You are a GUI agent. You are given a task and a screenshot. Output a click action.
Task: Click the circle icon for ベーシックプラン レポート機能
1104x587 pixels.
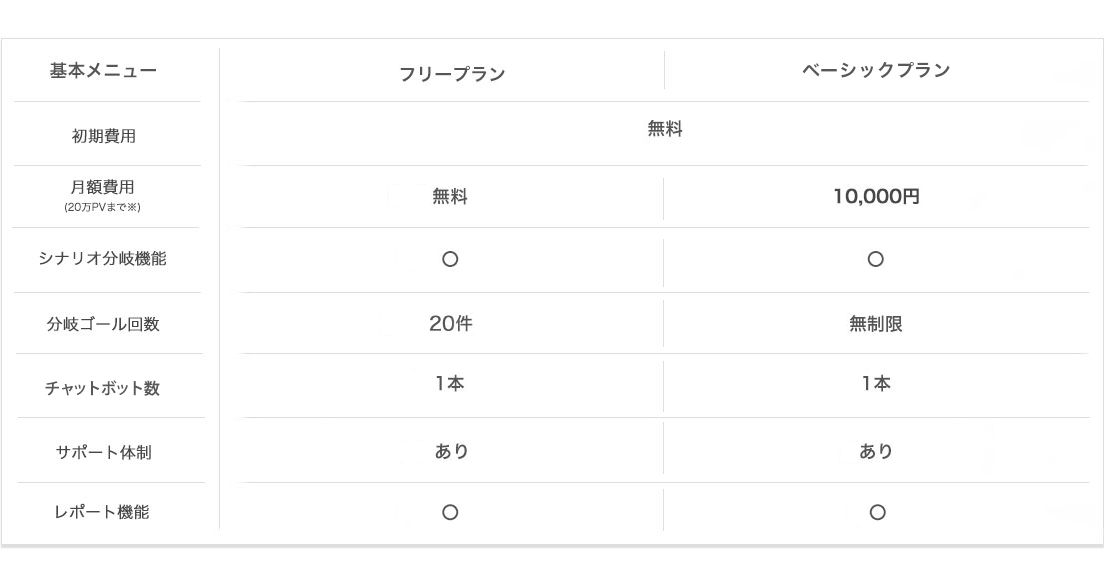877,512
